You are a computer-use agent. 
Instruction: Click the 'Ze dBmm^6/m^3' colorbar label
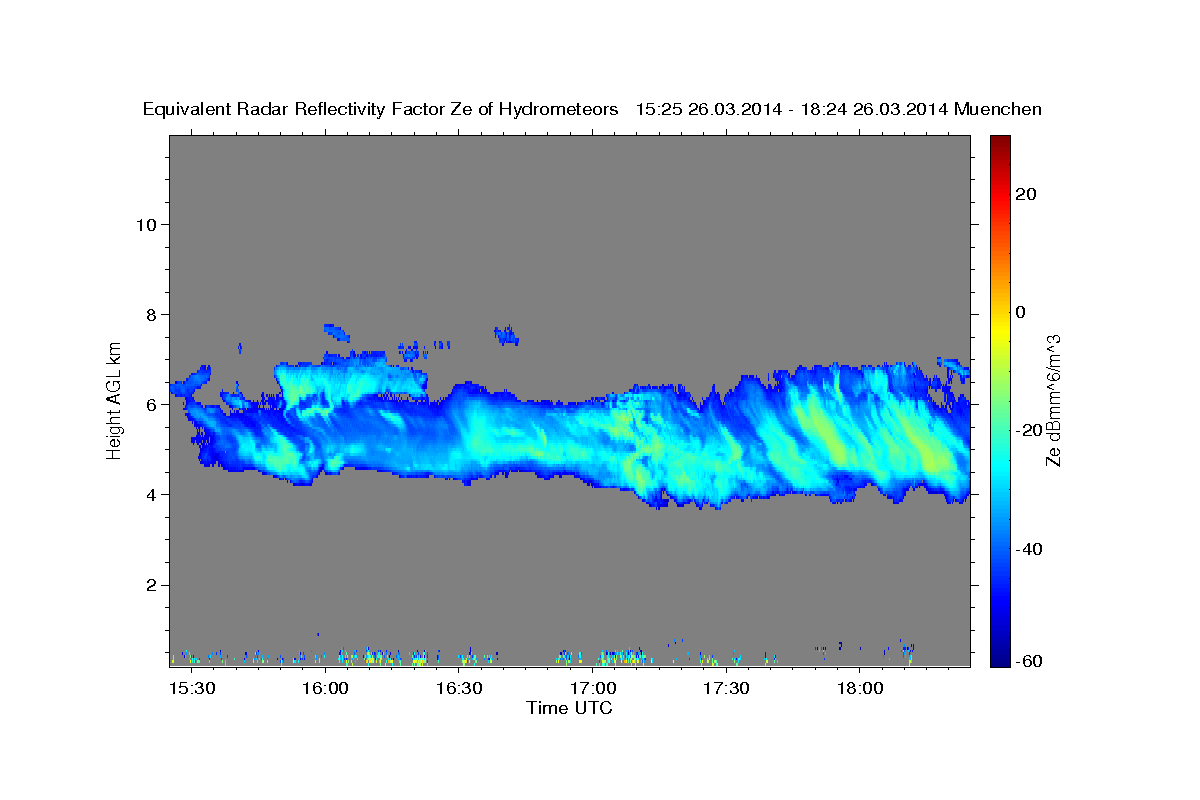pyautogui.click(x=1053, y=400)
